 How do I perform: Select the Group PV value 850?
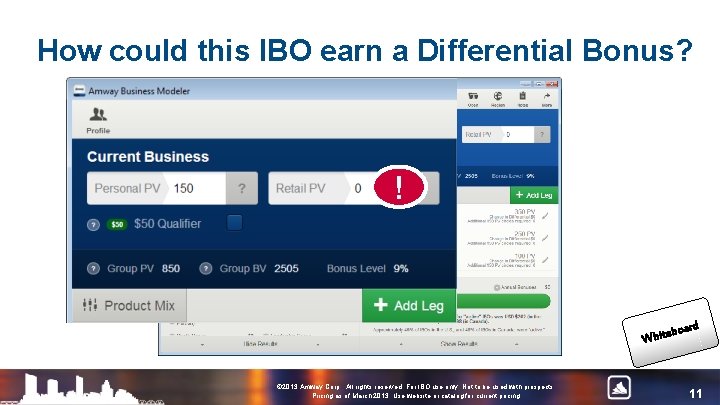(x=171, y=269)
